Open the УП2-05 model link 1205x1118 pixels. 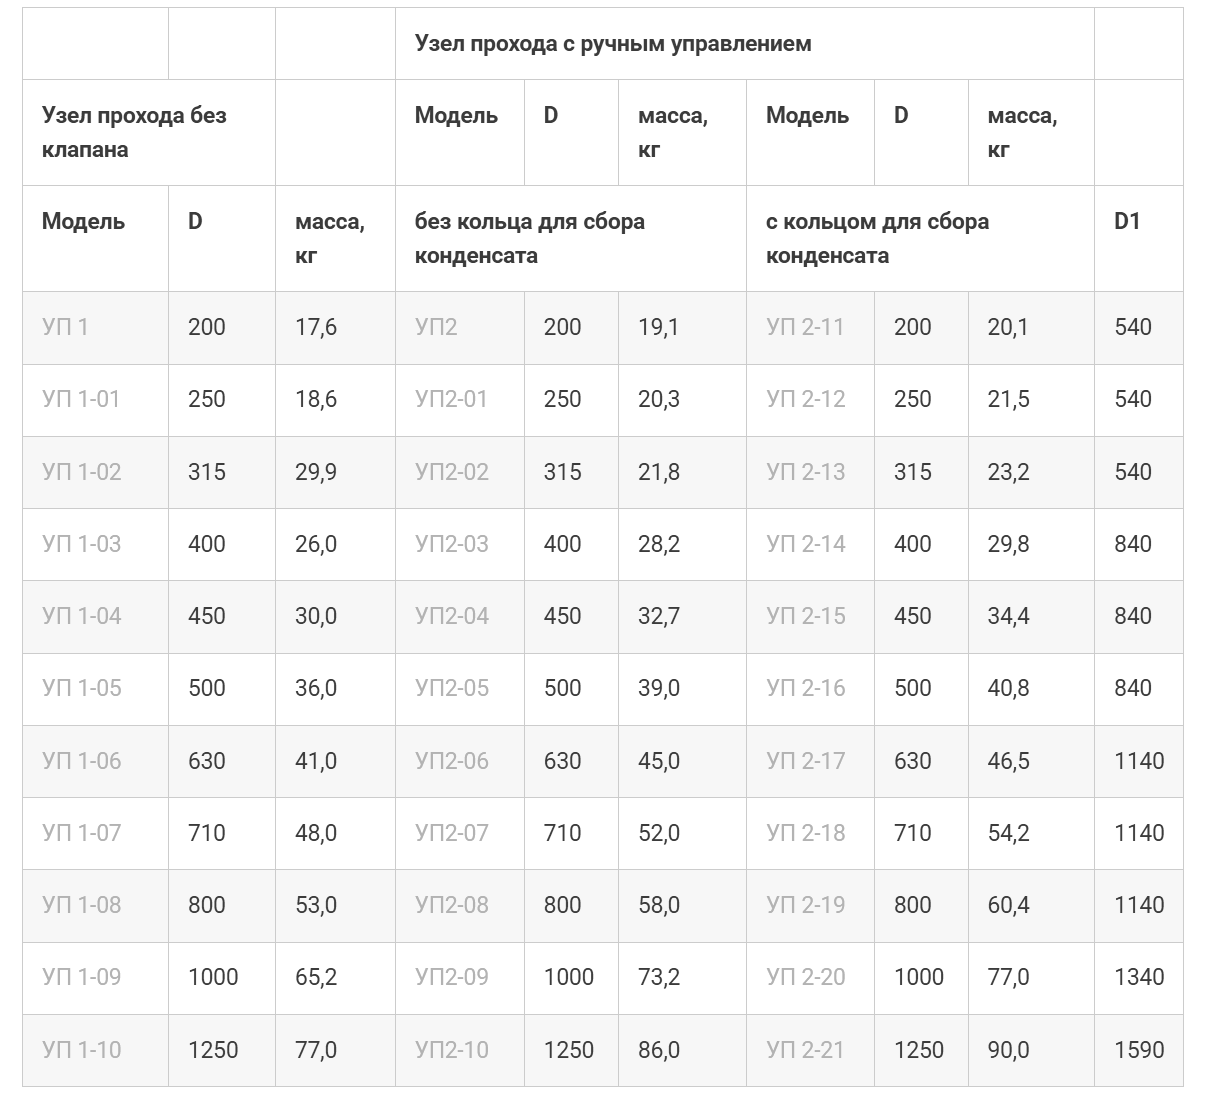(452, 688)
